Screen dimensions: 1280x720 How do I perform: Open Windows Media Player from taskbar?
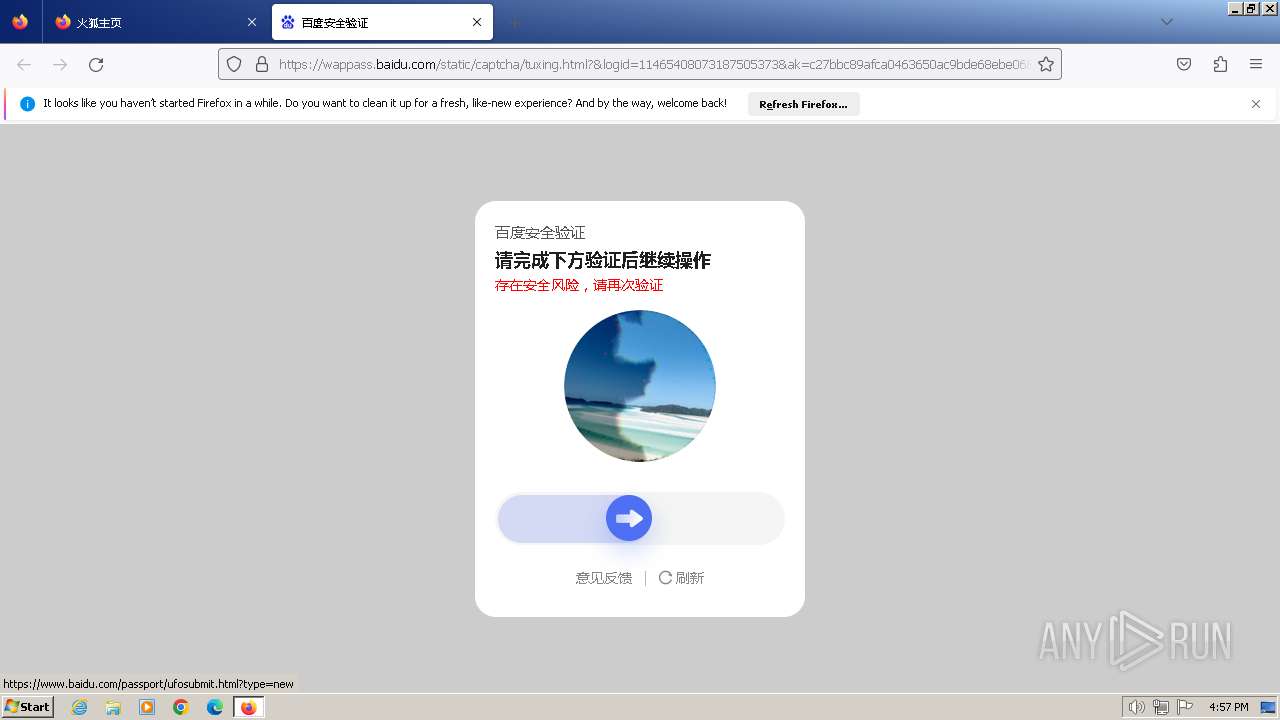(x=147, y=707)
